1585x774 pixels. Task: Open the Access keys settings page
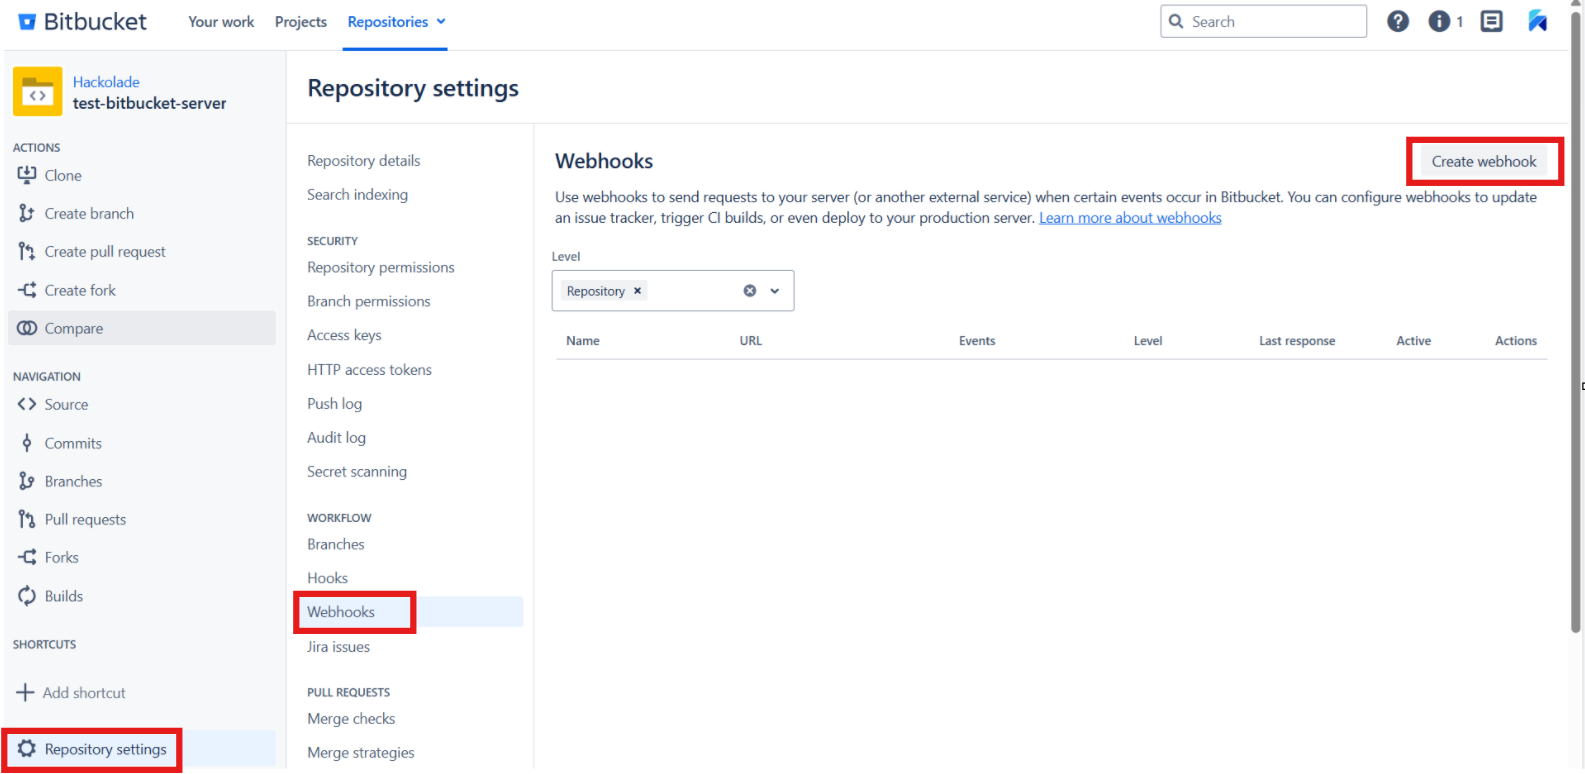(x=344, y=335)
